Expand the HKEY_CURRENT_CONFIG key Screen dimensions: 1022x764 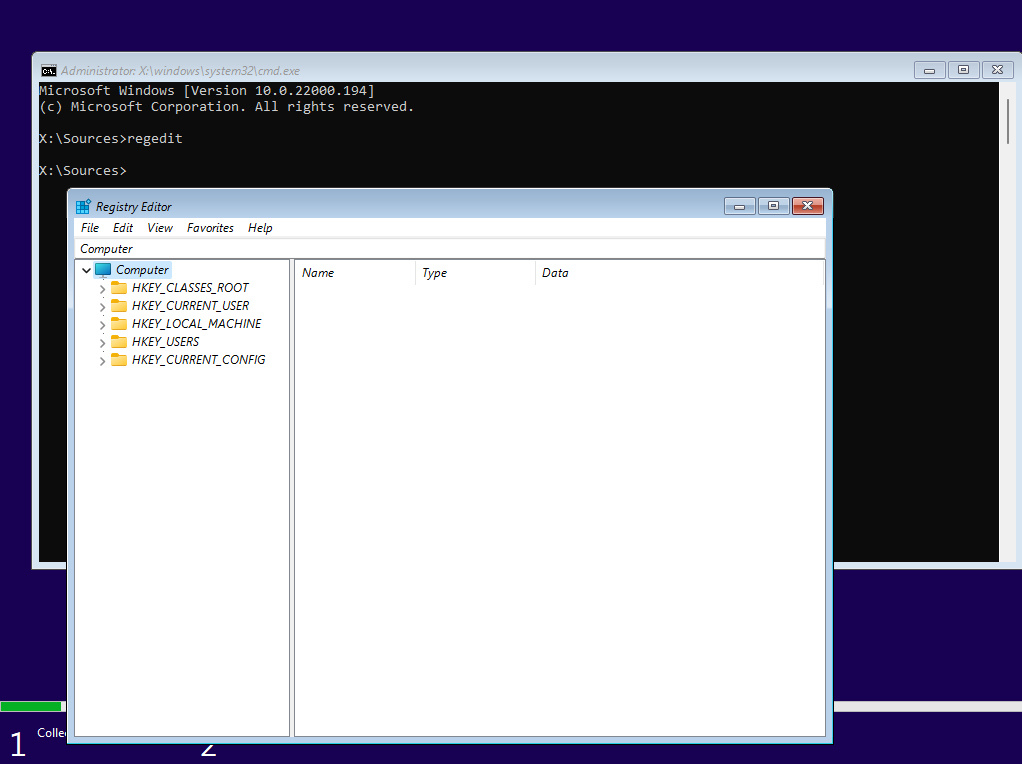pos(102,360)
